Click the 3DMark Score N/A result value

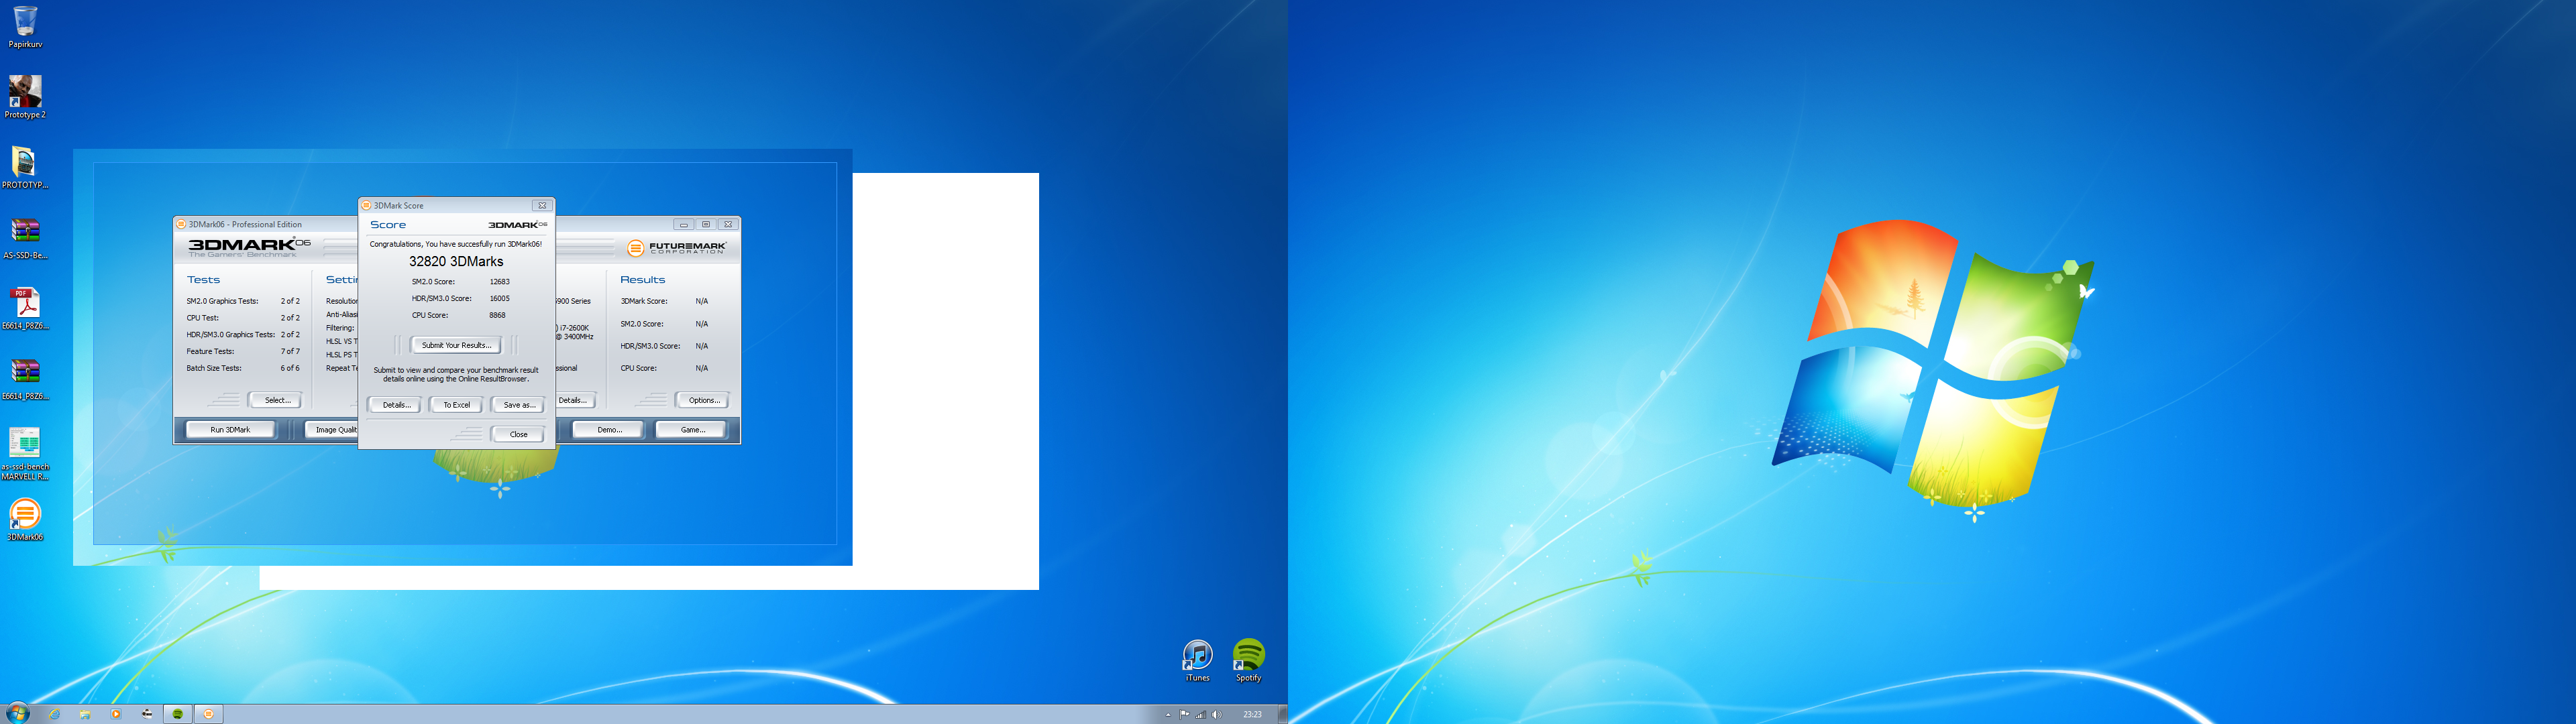(x=702, y=301)
